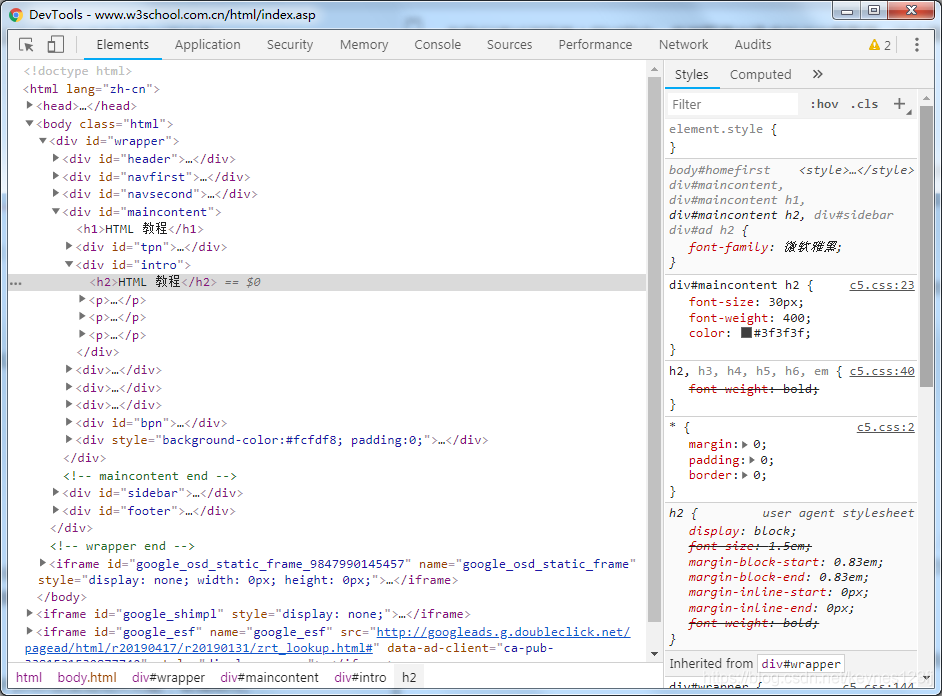Open the warnings count indicator
Viewport: 942px width, 696px height.
point(880,45)
